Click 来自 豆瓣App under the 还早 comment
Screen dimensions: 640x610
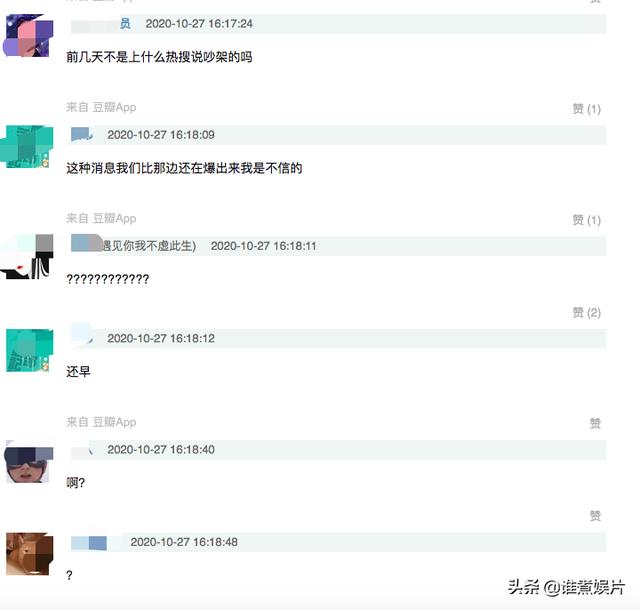[x=101, y=422]
